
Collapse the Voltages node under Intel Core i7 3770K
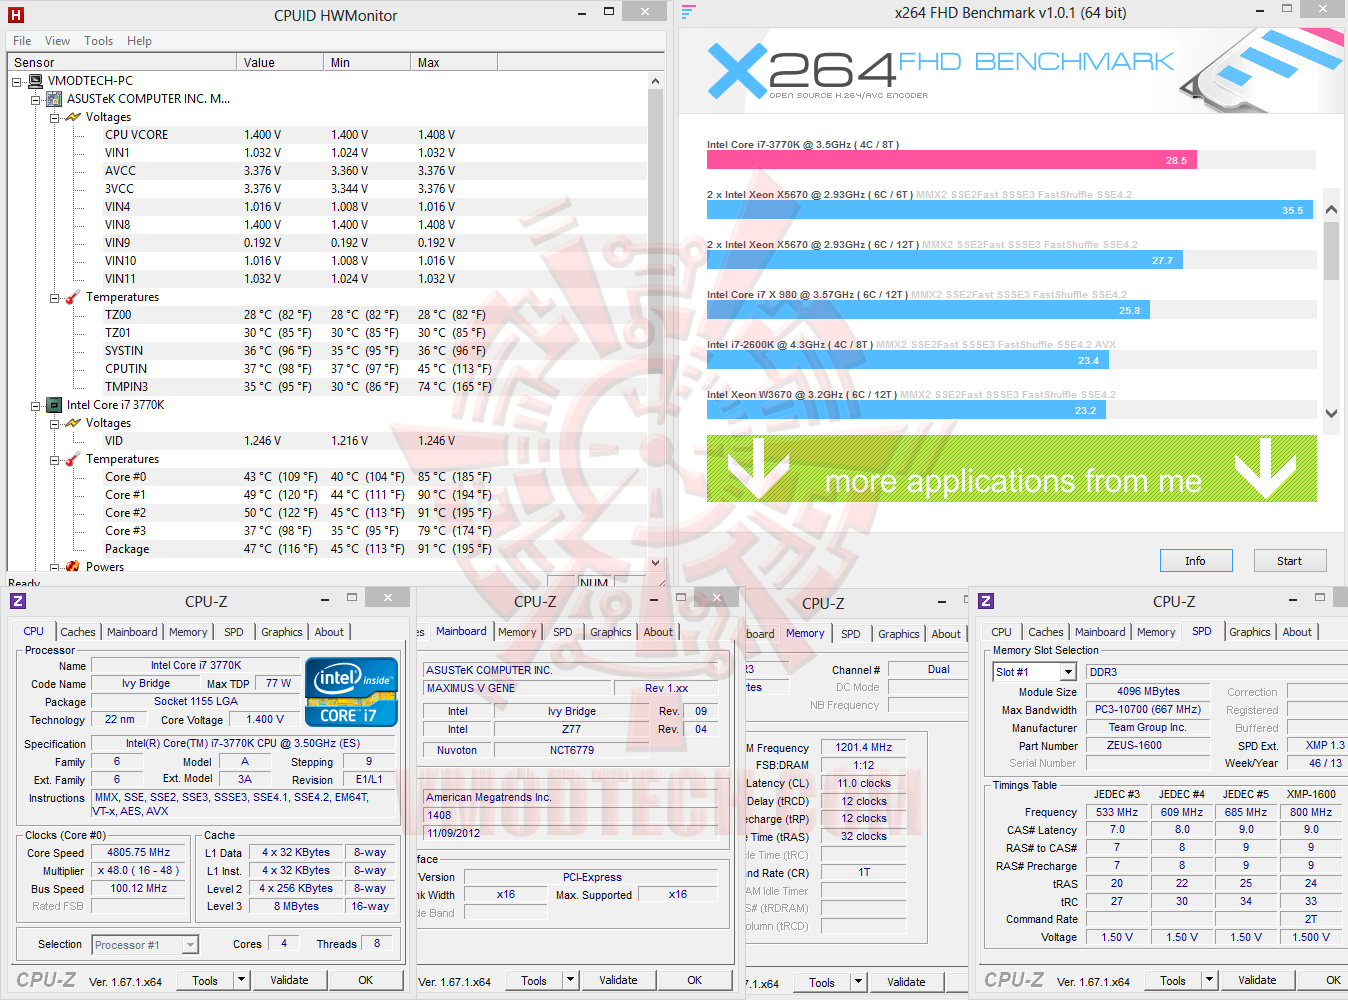coord(54,423)
